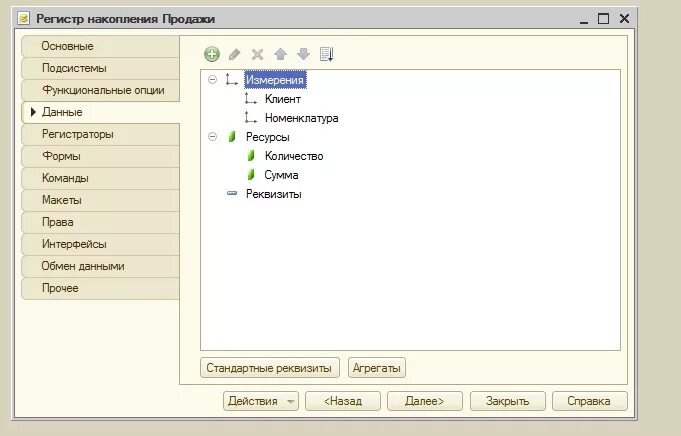This screenshot has height=436, width=681.
Task: Select the Клиент dimension
Action: click(x=283, y=99)
